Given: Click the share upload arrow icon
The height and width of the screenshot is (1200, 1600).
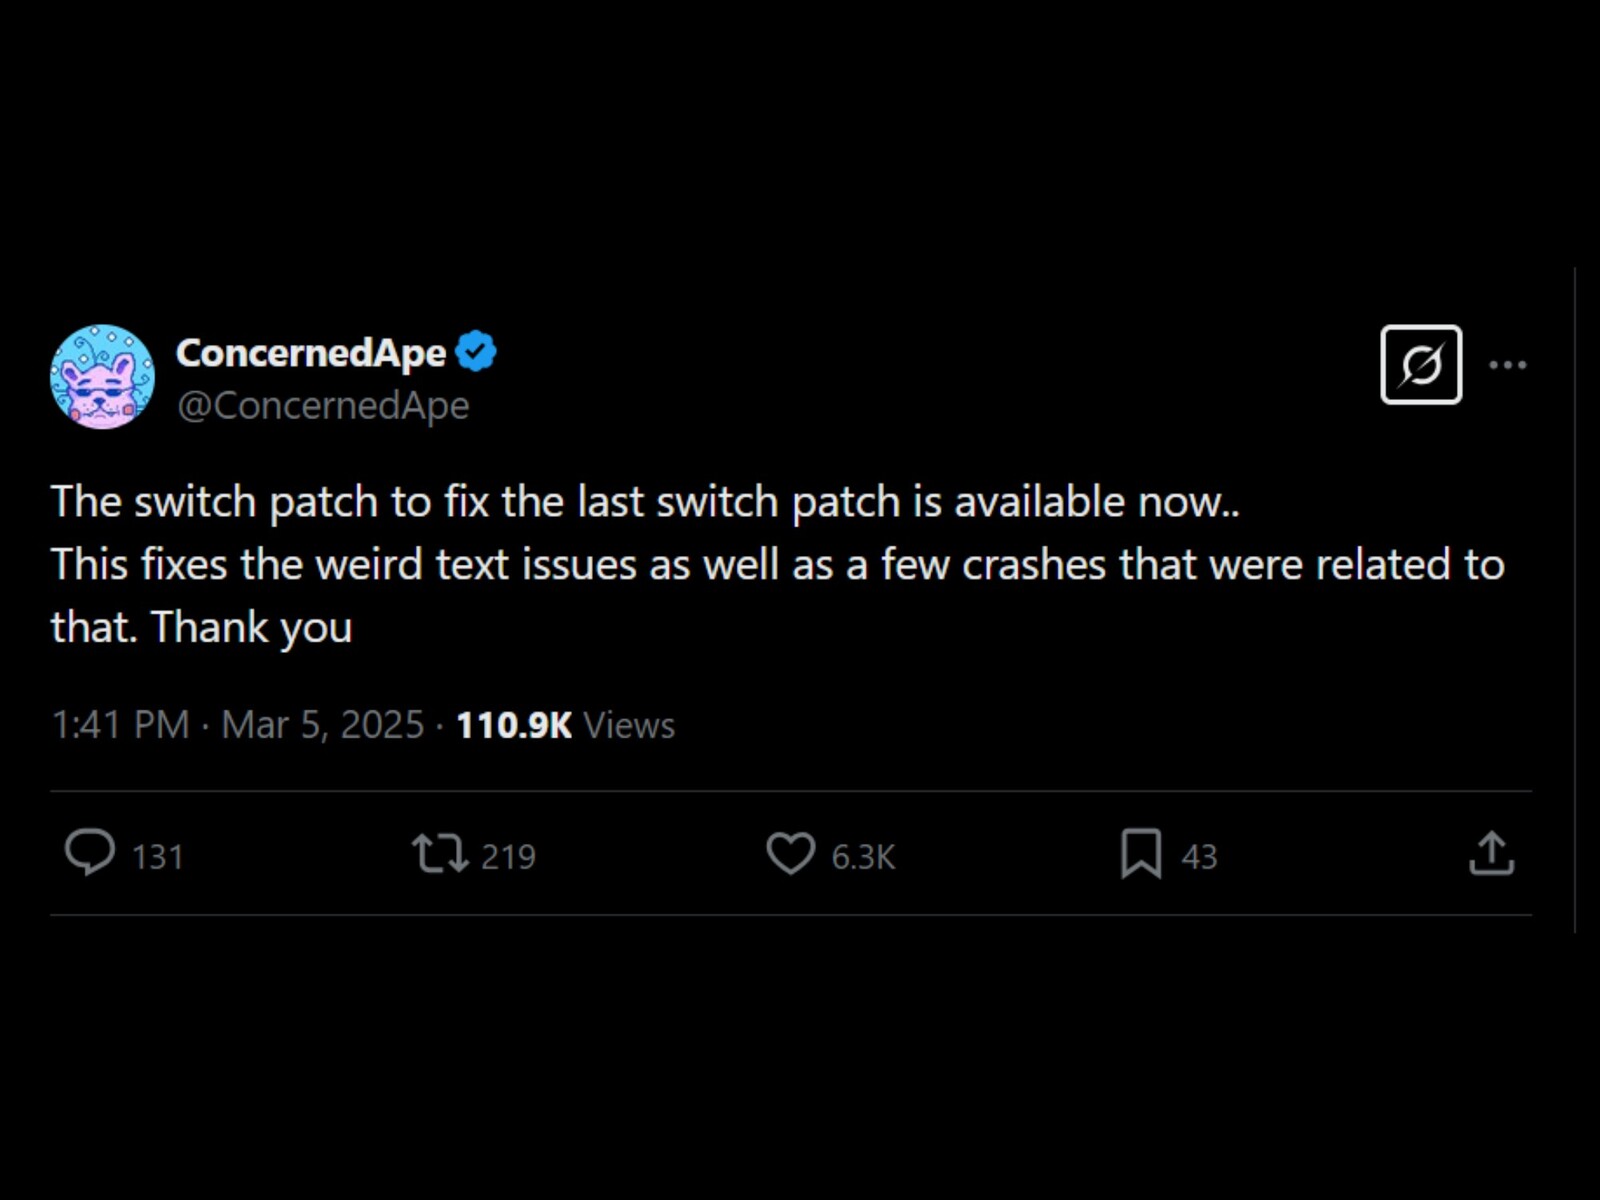Looking at the screenshot, I should click(1491, 854).
